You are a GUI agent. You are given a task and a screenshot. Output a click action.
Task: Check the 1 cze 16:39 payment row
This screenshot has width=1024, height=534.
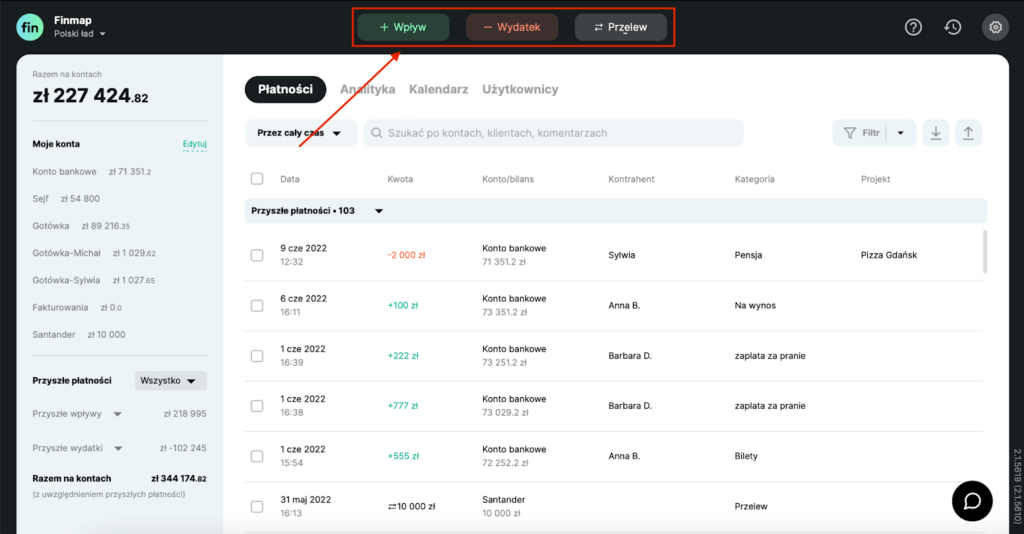(x=257, y=356)
